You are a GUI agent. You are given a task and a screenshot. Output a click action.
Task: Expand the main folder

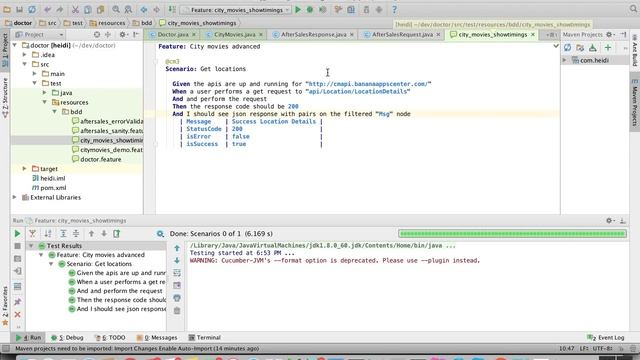(x=35, y=73)
